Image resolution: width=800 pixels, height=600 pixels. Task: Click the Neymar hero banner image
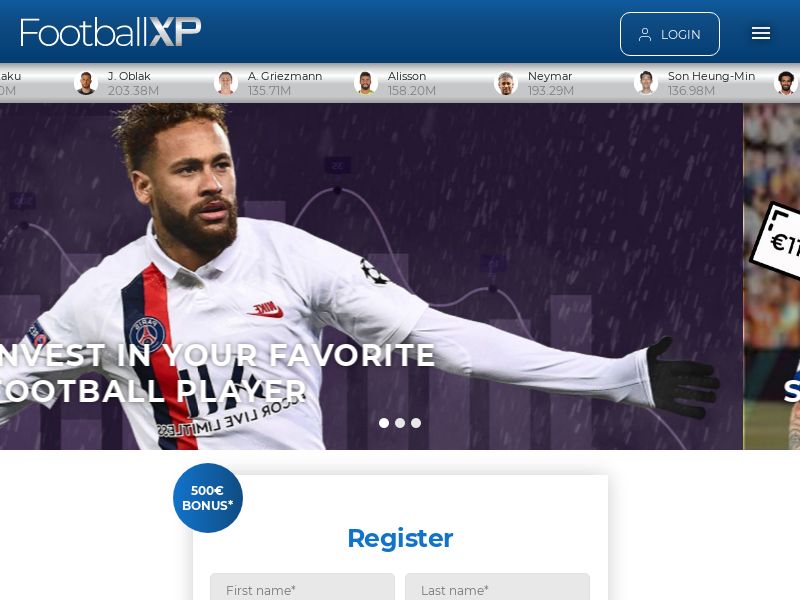tap(371, 276)
